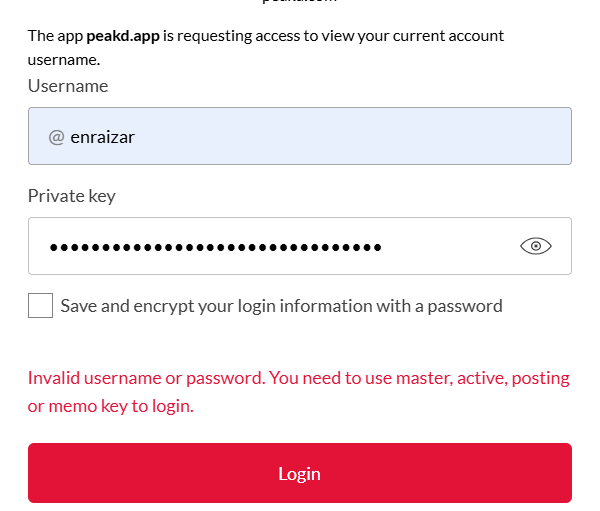The height and width of the screenshot is (511, 600).
Task: Reveal the private key with eye icon
Action: point(536,246)
